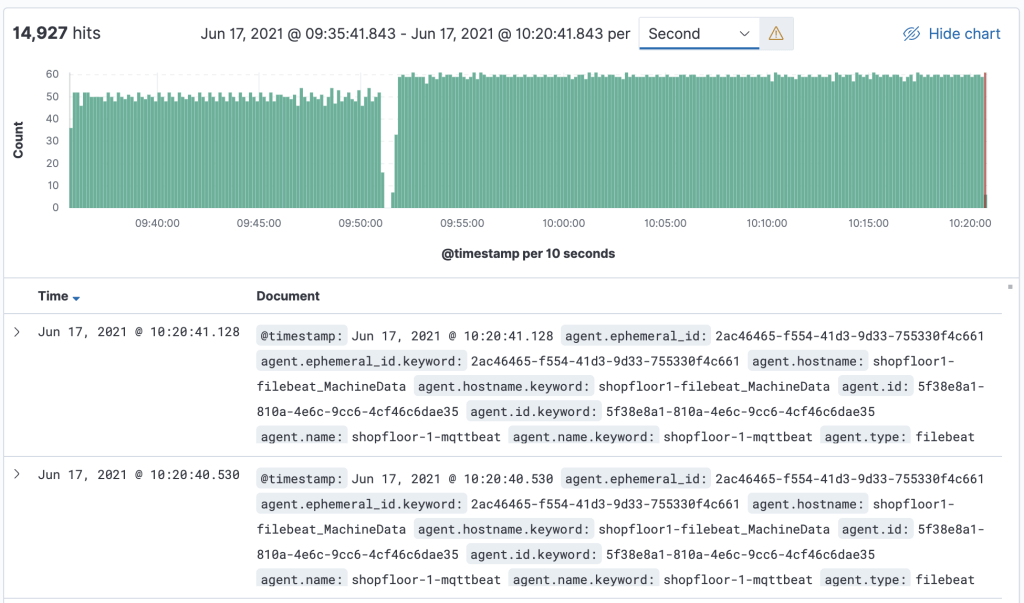Click the warning triangle icon beside interval selector
1024x603 pixels.
tap(776, 34)
